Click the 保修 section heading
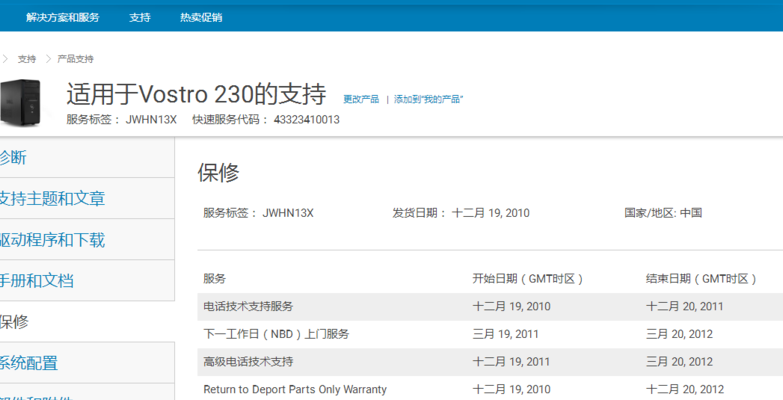The width and height of the screenshot is (783, 400). pos(219,173)
